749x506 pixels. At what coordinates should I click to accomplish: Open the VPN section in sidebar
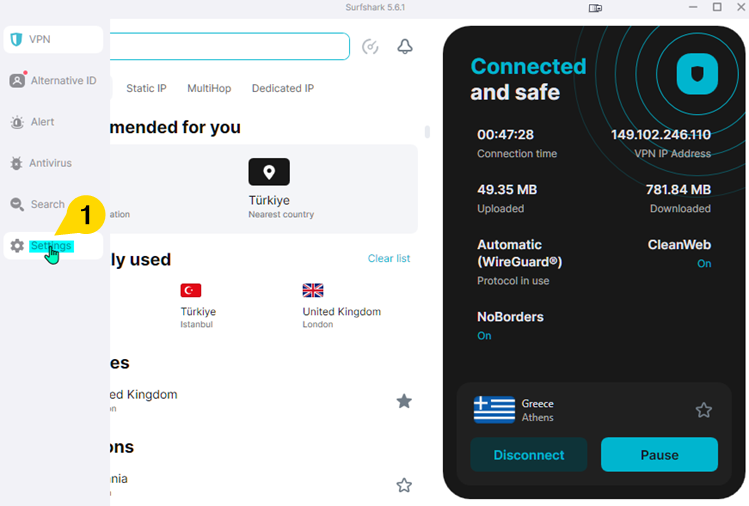pos(53,39)
